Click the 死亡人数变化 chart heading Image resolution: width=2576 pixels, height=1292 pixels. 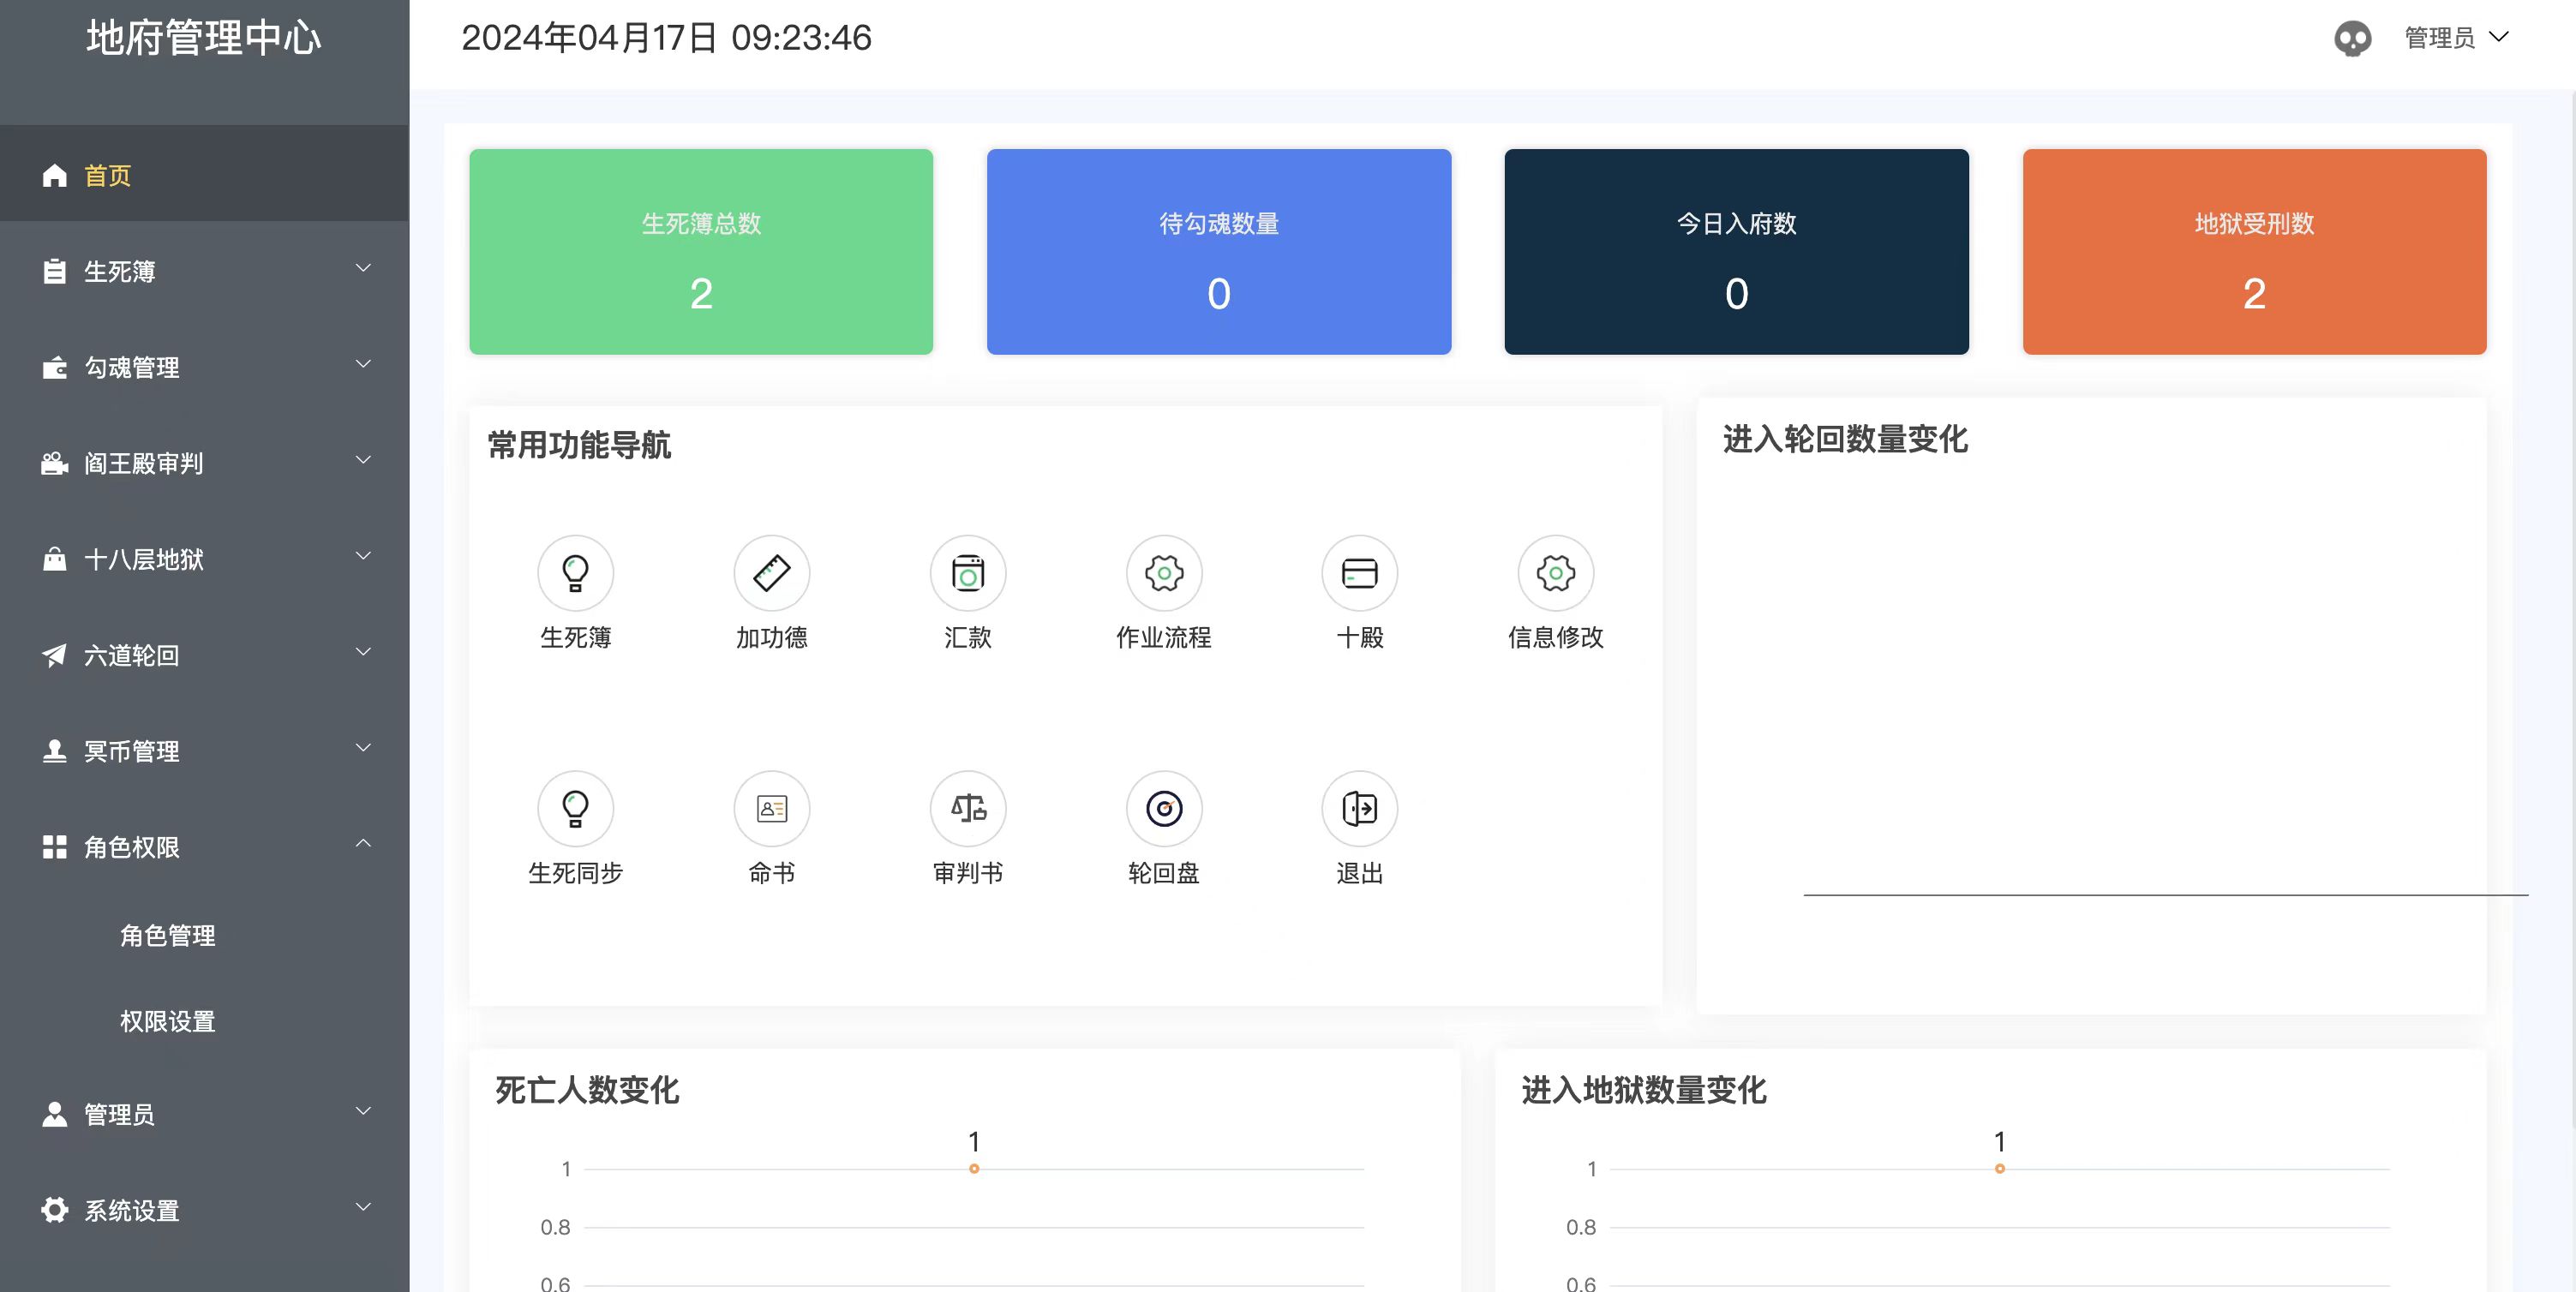point(587,1090)
